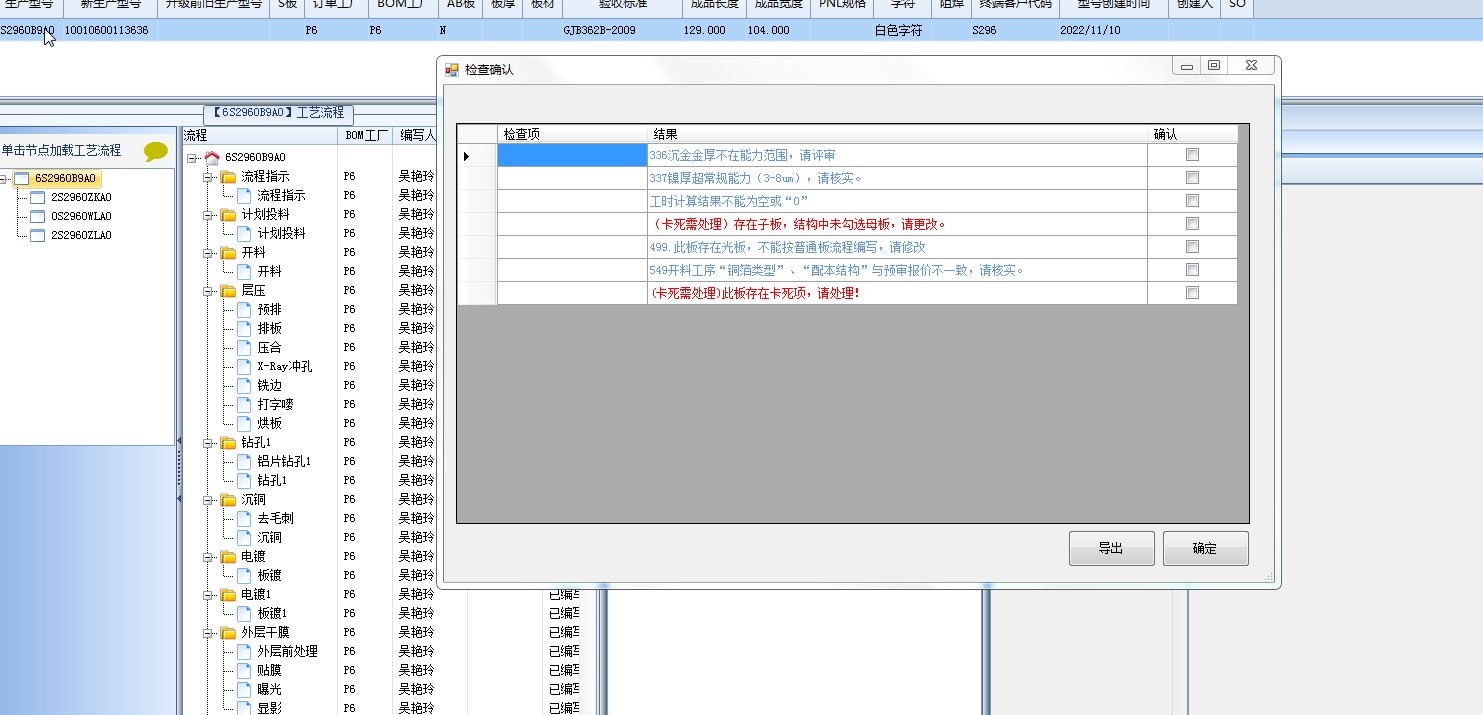Image resolution: width=1483 pixels, height=715 pixels.
Task: Click the node icon beside 2S2960ZKA0
Action: click(x=38, y=197)
